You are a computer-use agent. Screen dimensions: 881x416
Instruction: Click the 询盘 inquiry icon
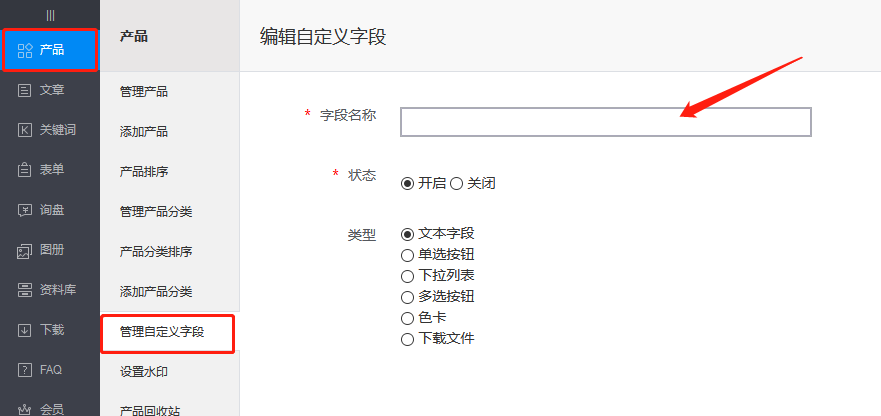click(25, 210)
